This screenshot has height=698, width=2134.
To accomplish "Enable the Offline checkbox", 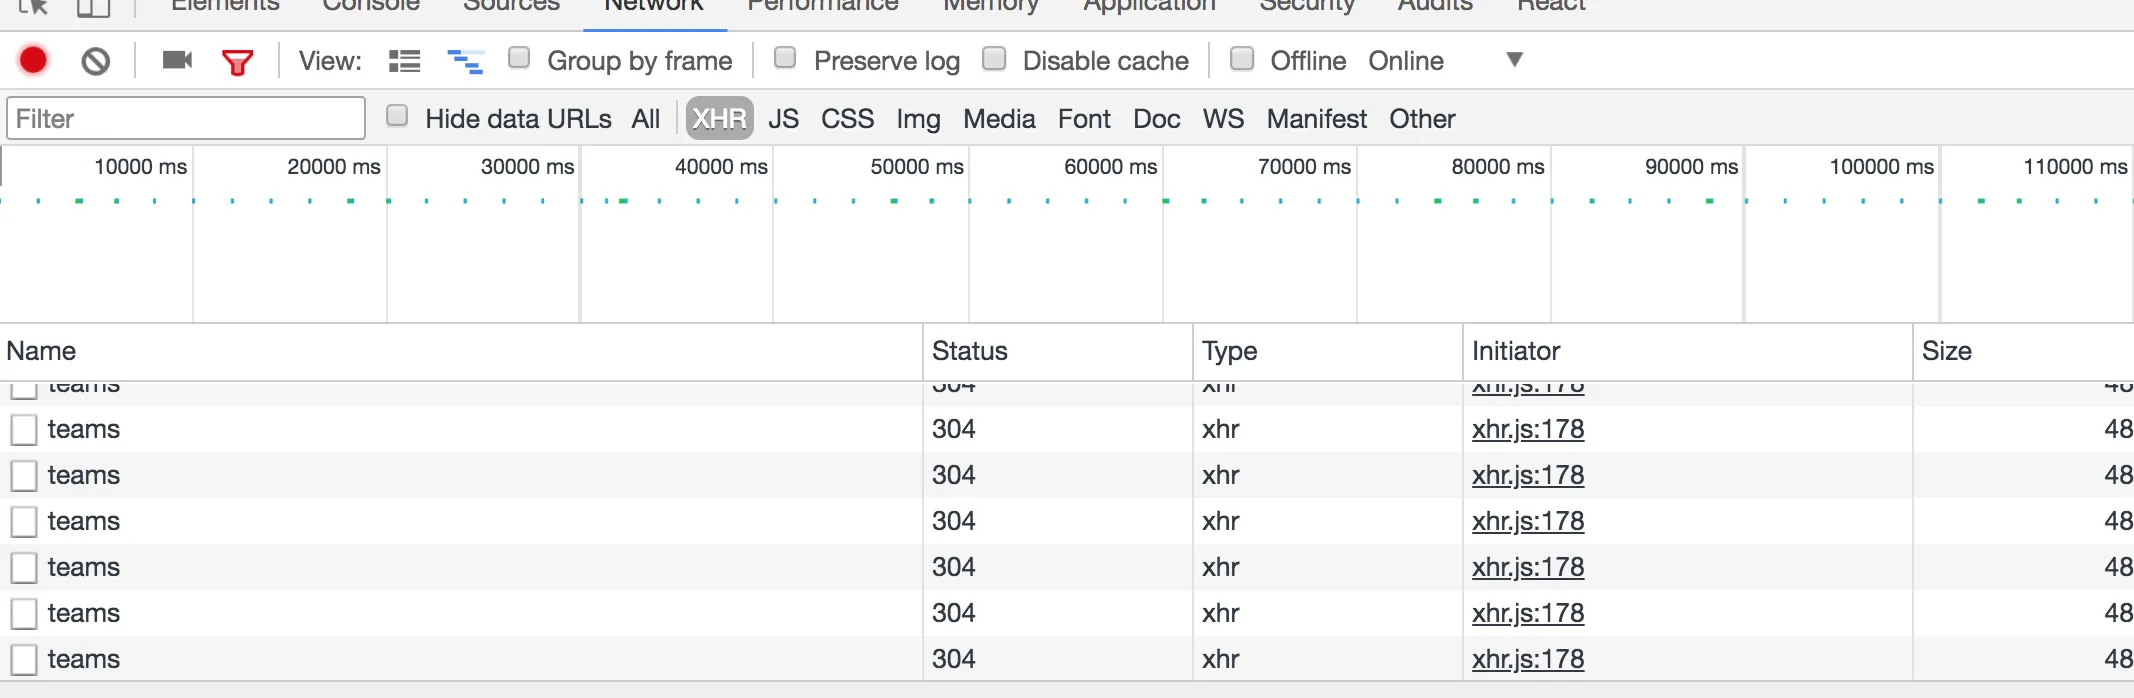I will 1242,58.
